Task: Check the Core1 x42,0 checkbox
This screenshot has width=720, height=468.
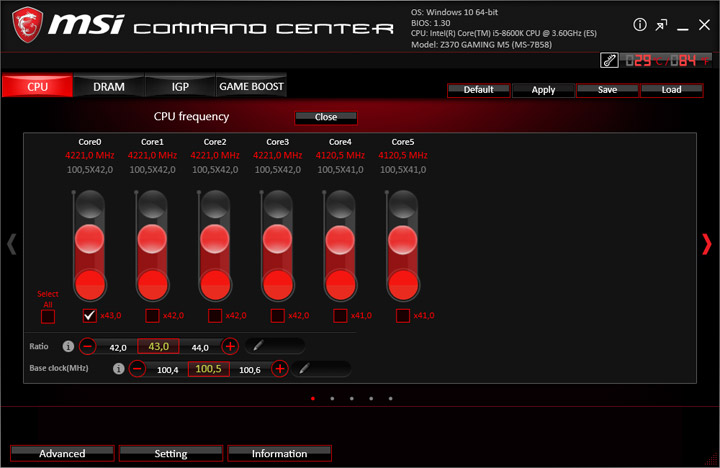Action: pos(152,316)
